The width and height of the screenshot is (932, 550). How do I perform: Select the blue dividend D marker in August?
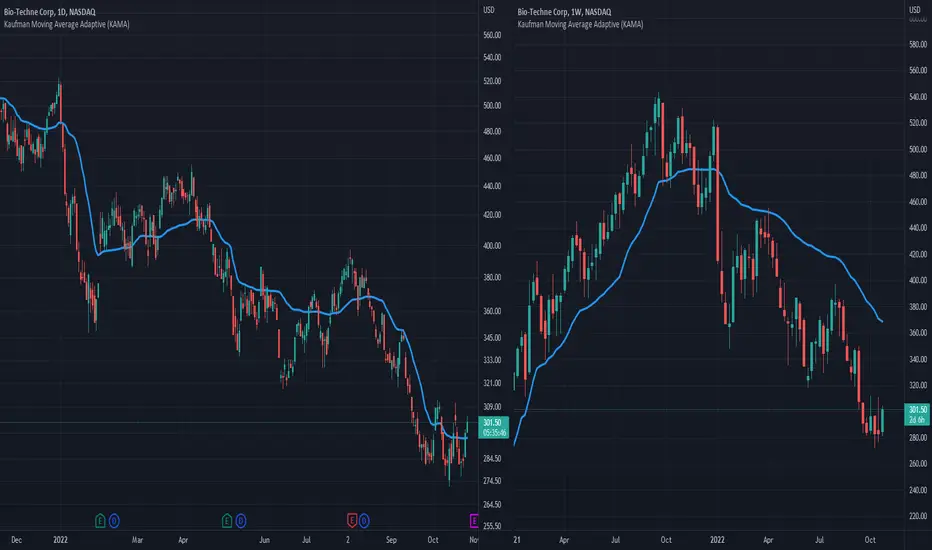click(x=364, y=521)
